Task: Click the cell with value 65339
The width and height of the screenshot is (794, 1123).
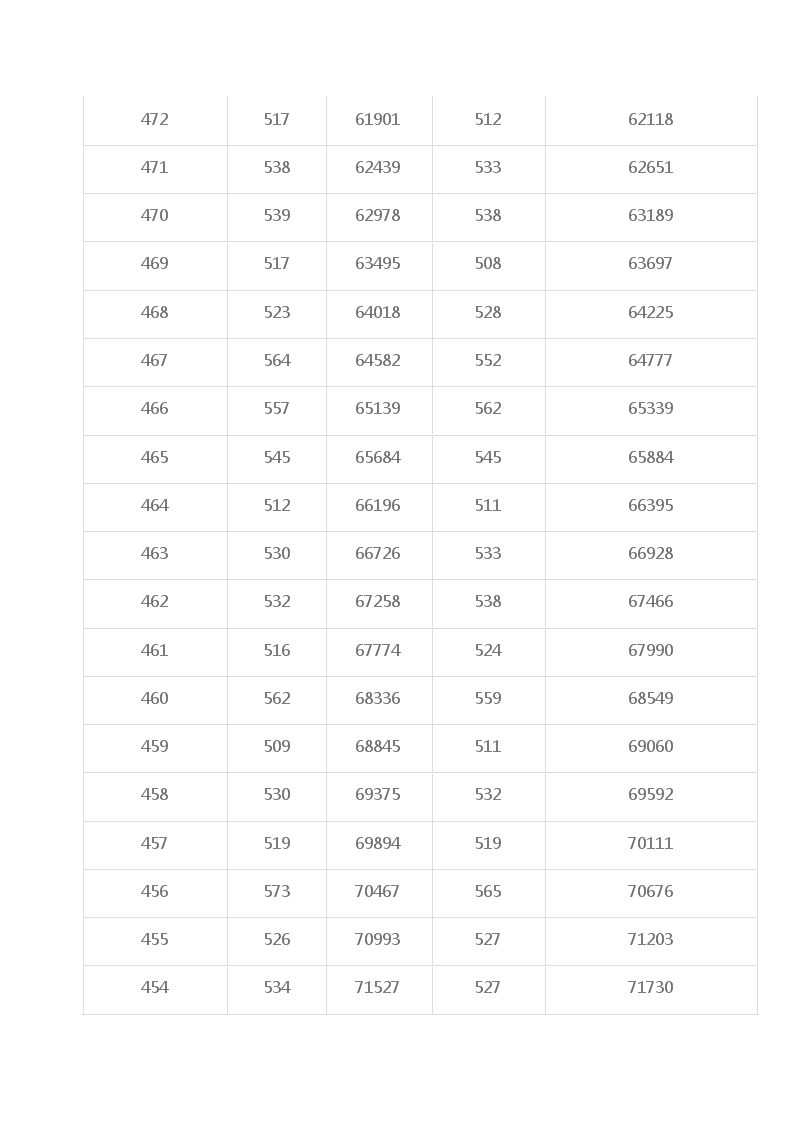Action: pyautogui.click(x=651, y=410)
